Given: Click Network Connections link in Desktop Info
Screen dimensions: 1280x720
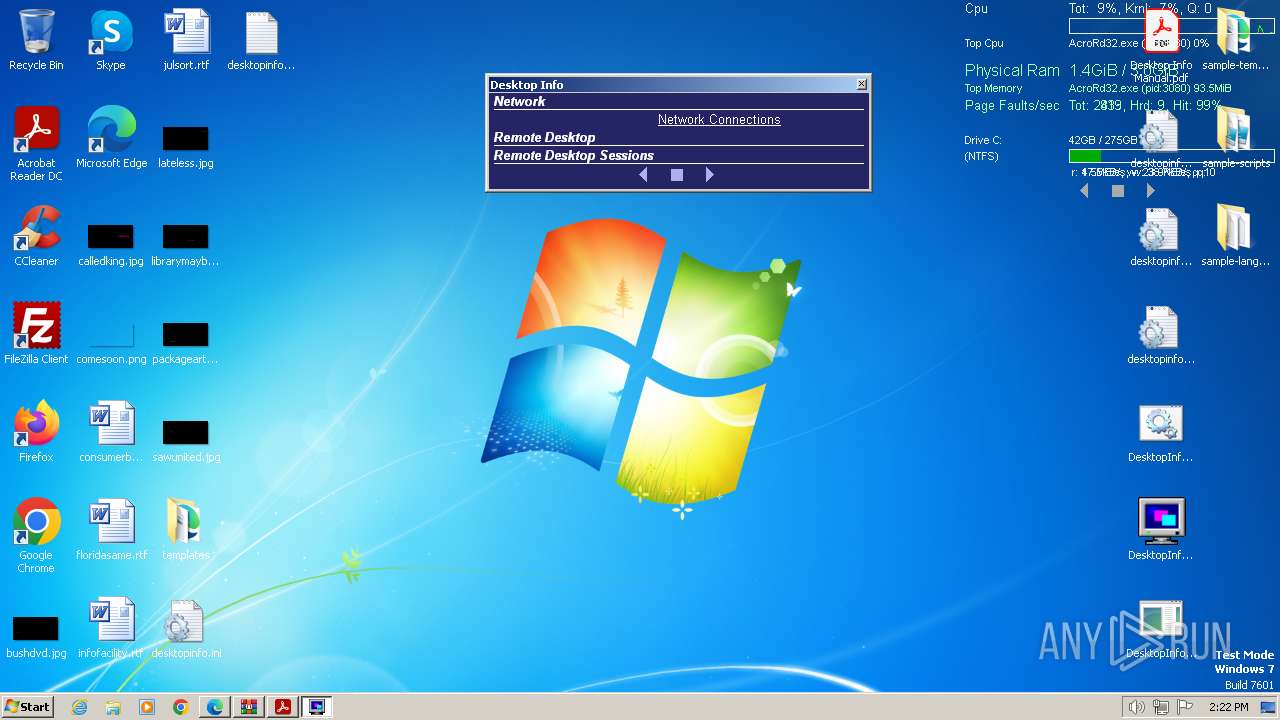Looking at the screenshot, I should (x=719, y=120).
